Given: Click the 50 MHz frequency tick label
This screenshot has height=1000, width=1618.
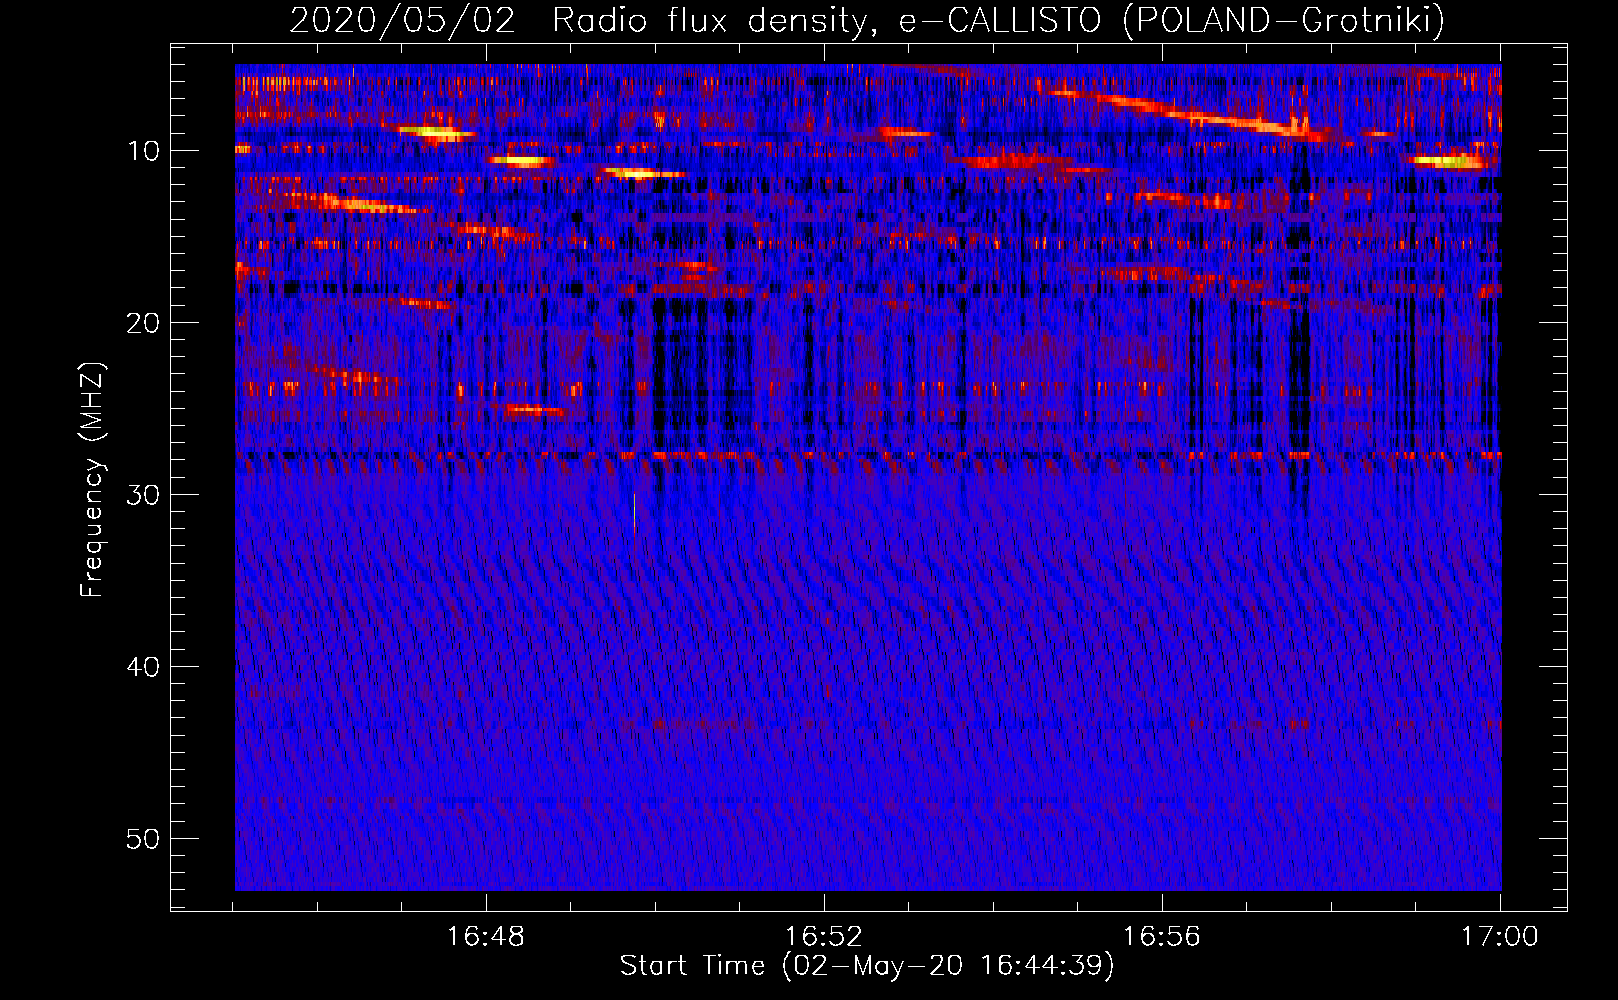Looking at the screenshot, I should tap(144, 839).
